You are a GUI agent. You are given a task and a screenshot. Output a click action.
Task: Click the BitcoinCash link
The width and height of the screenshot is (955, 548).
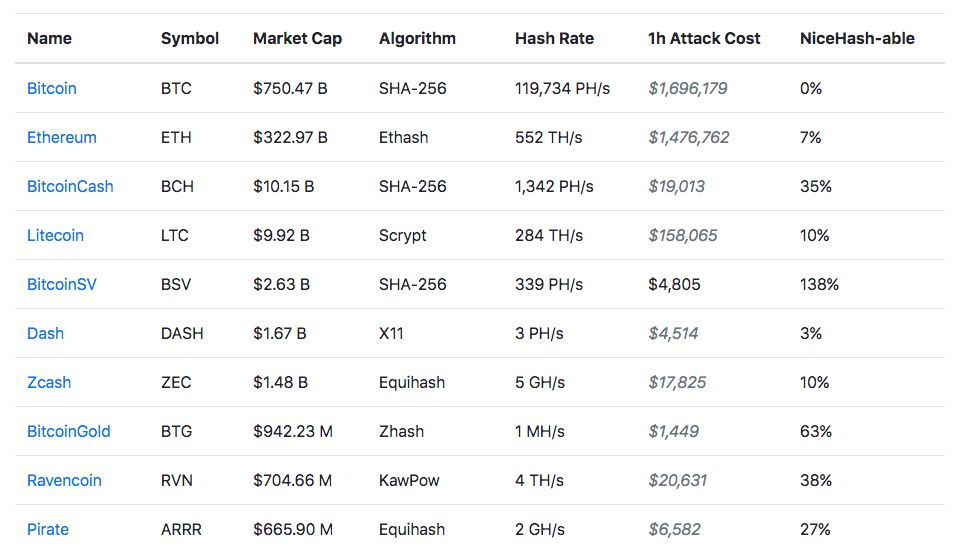coord(70,186)
